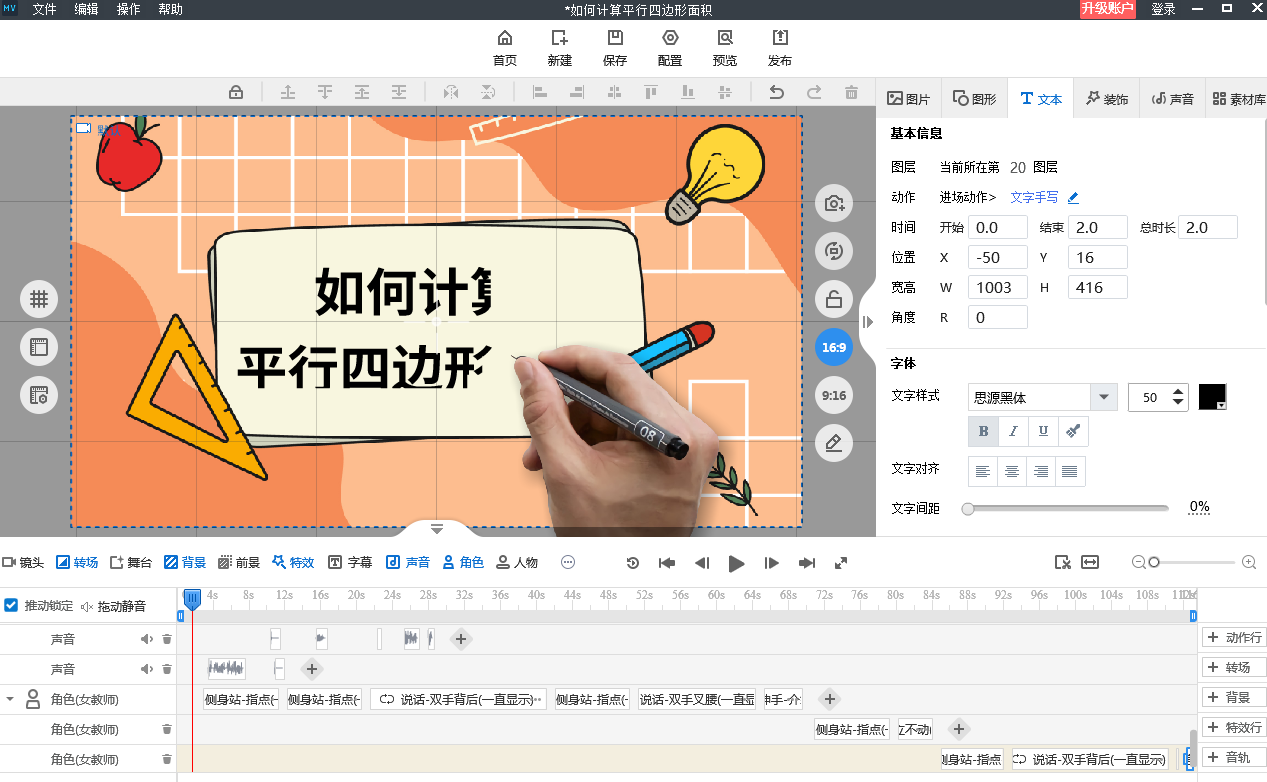Switch to the 装饰 tab
Screen dimensions: 1267x782
click(1107, 99)
